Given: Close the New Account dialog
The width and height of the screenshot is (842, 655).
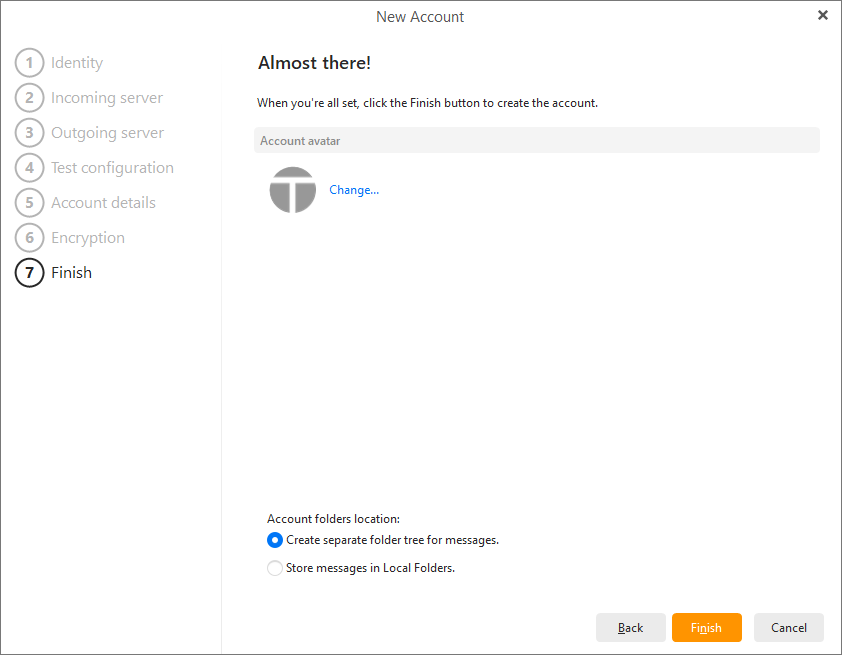Looking at the screenshot, I should [823, 15].
